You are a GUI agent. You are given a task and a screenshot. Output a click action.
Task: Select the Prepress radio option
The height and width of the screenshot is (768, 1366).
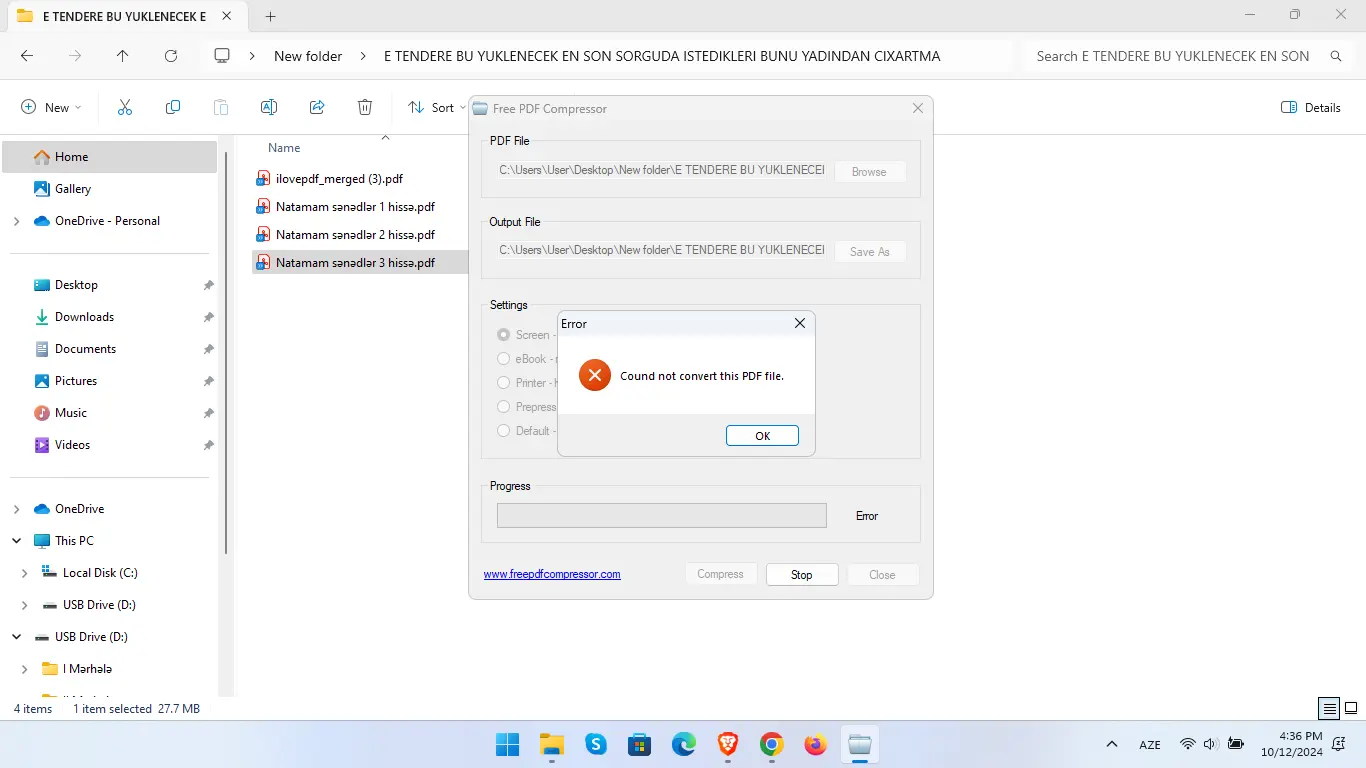click(x=504, y=407)
